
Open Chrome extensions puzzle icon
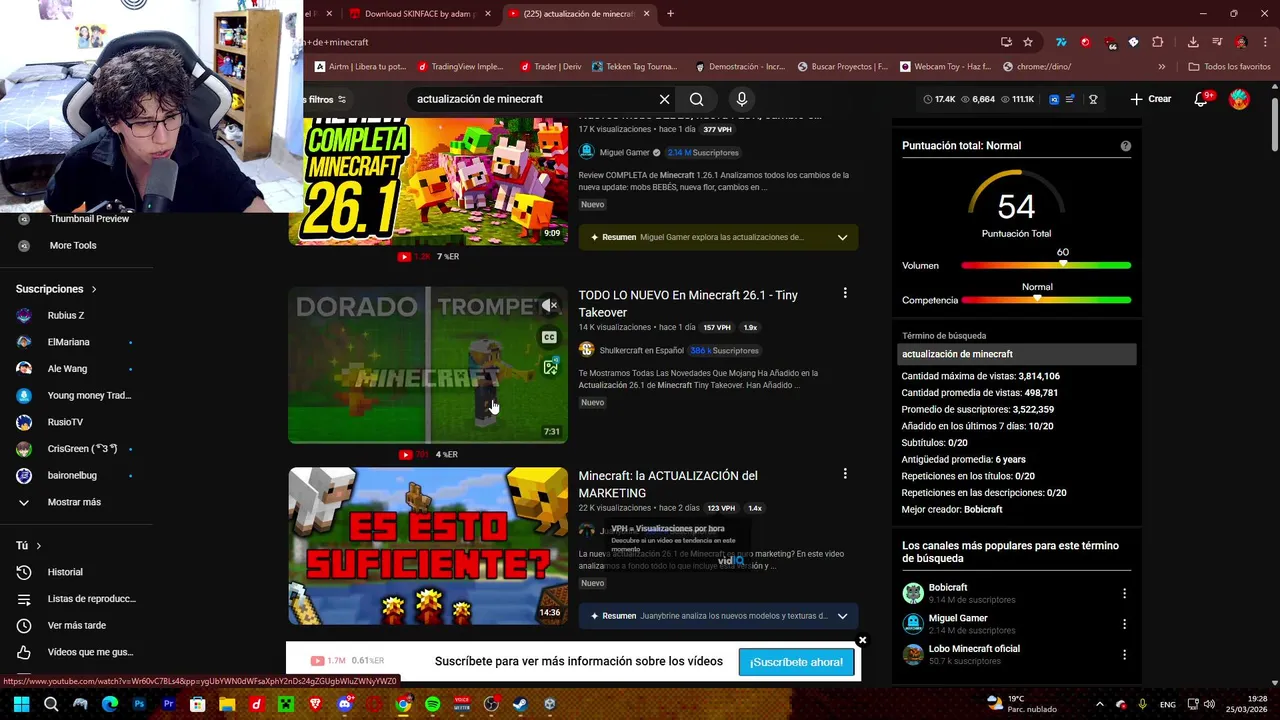tap(1158, 42)
